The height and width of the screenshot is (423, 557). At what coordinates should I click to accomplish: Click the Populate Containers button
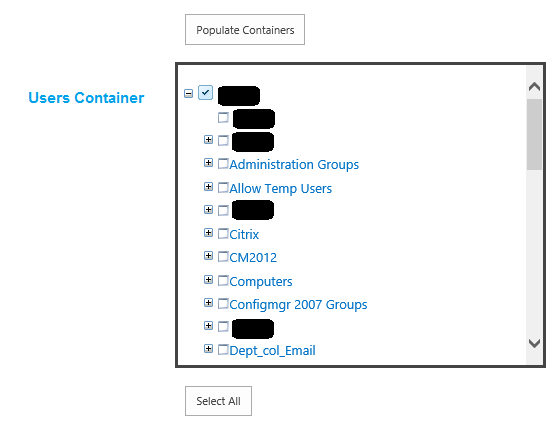(x=245, y=29)
